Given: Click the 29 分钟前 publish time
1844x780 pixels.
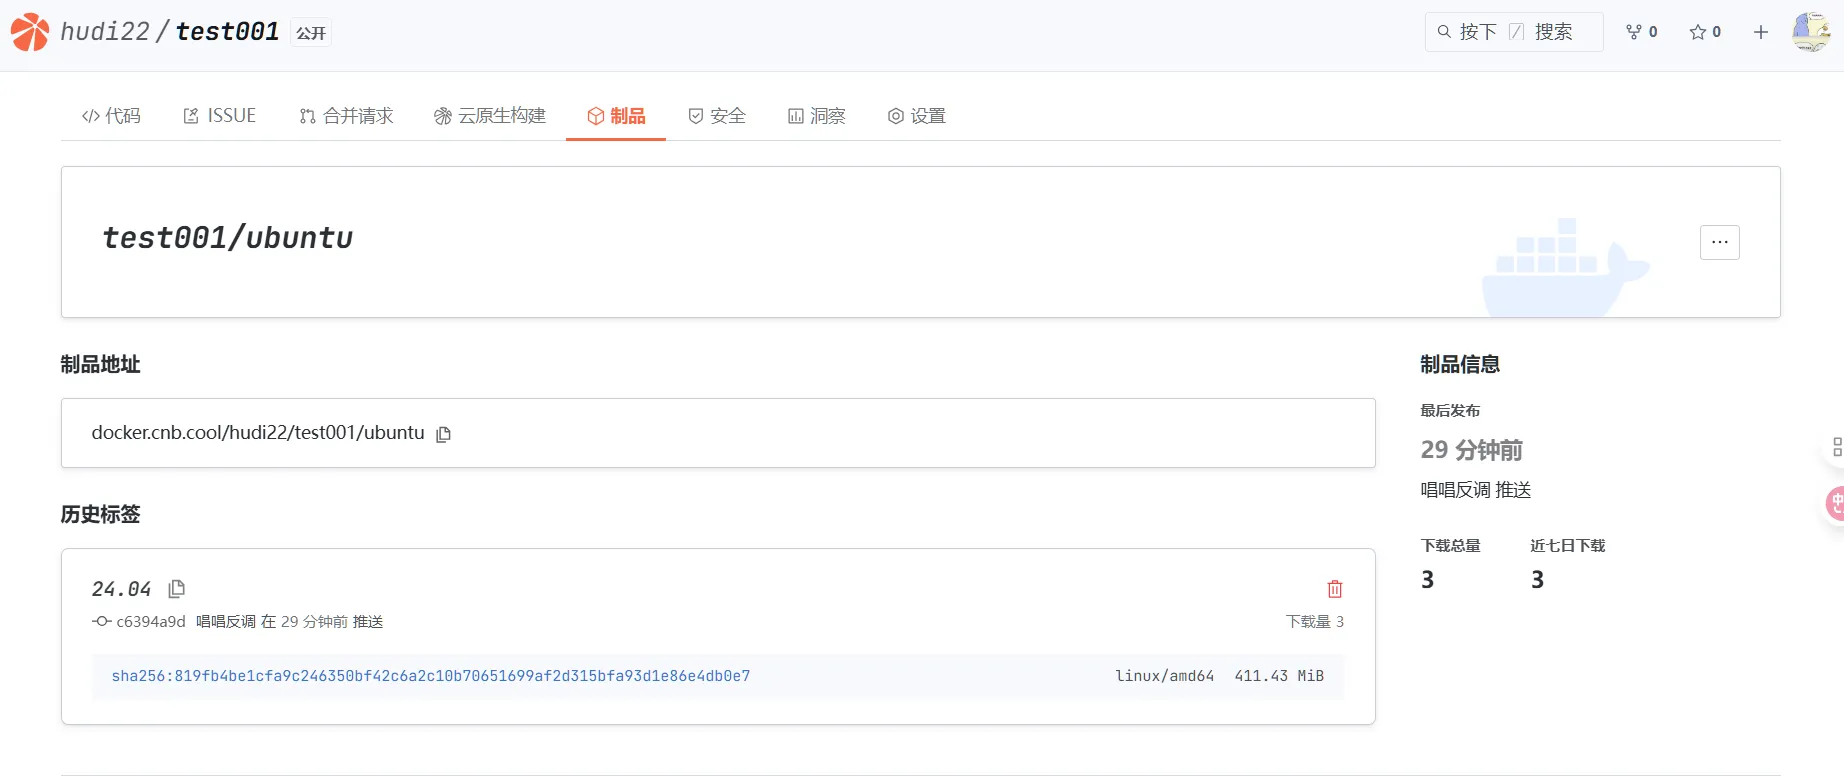Looking at the screenshot, I should 1472,450.
